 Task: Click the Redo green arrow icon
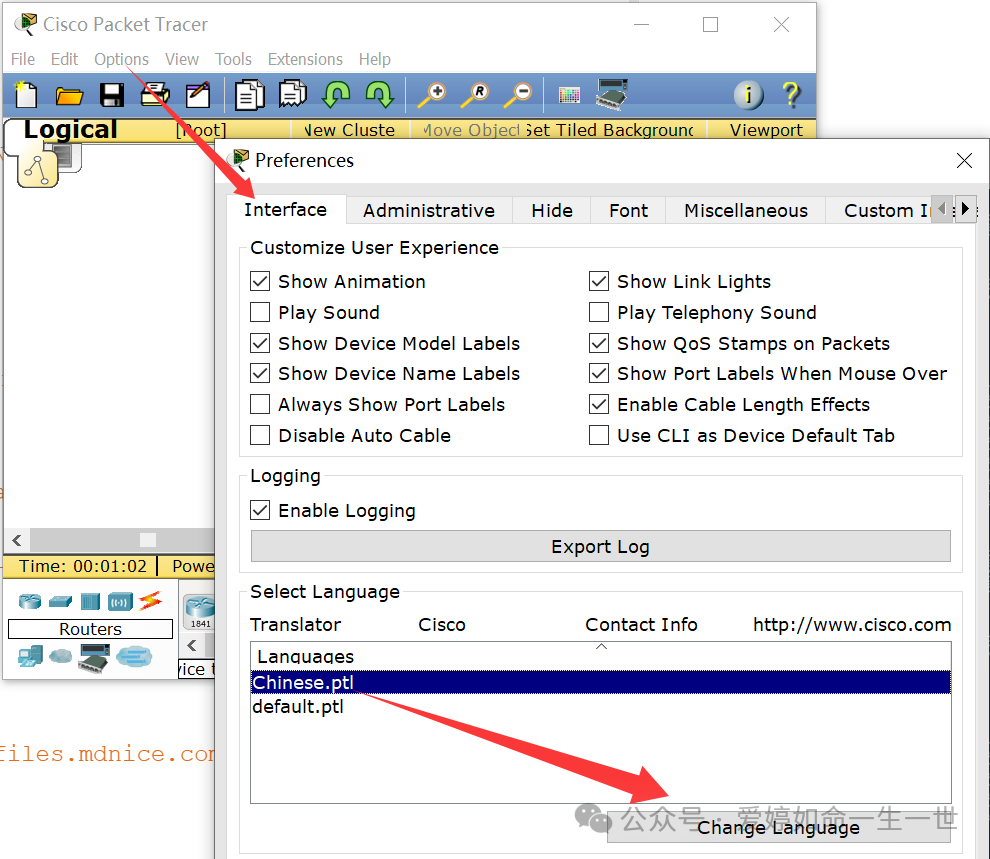[379, 95]
